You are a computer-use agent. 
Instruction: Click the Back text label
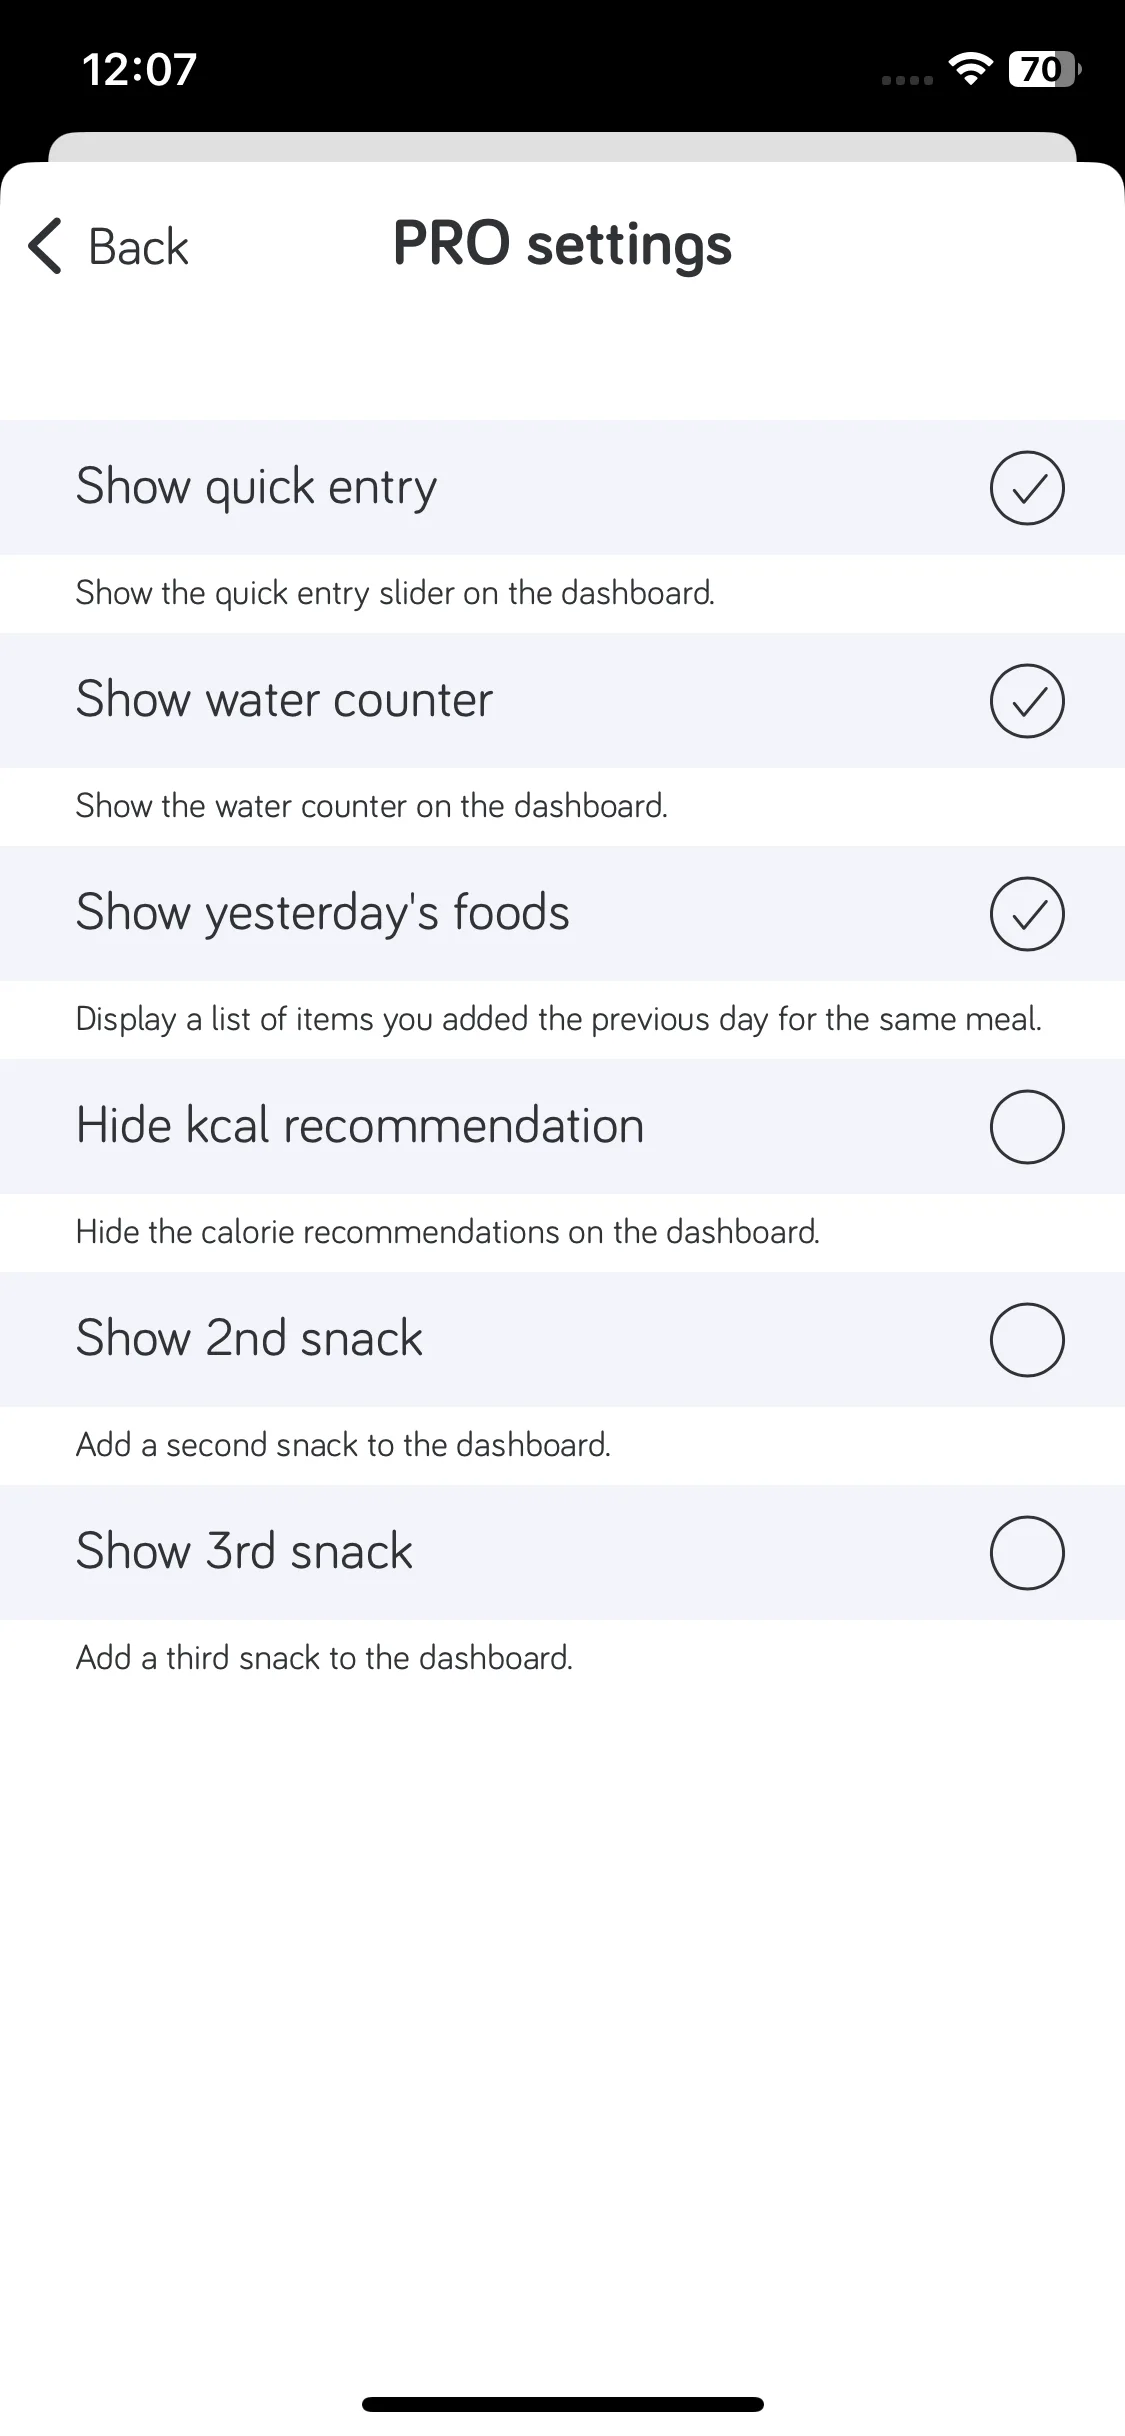point(138,247)
